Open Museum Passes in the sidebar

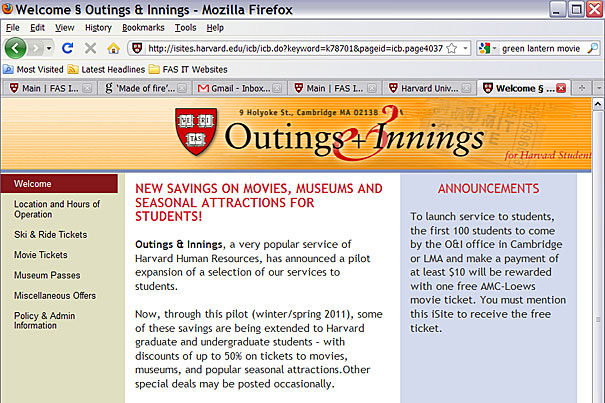click(46, 275)
